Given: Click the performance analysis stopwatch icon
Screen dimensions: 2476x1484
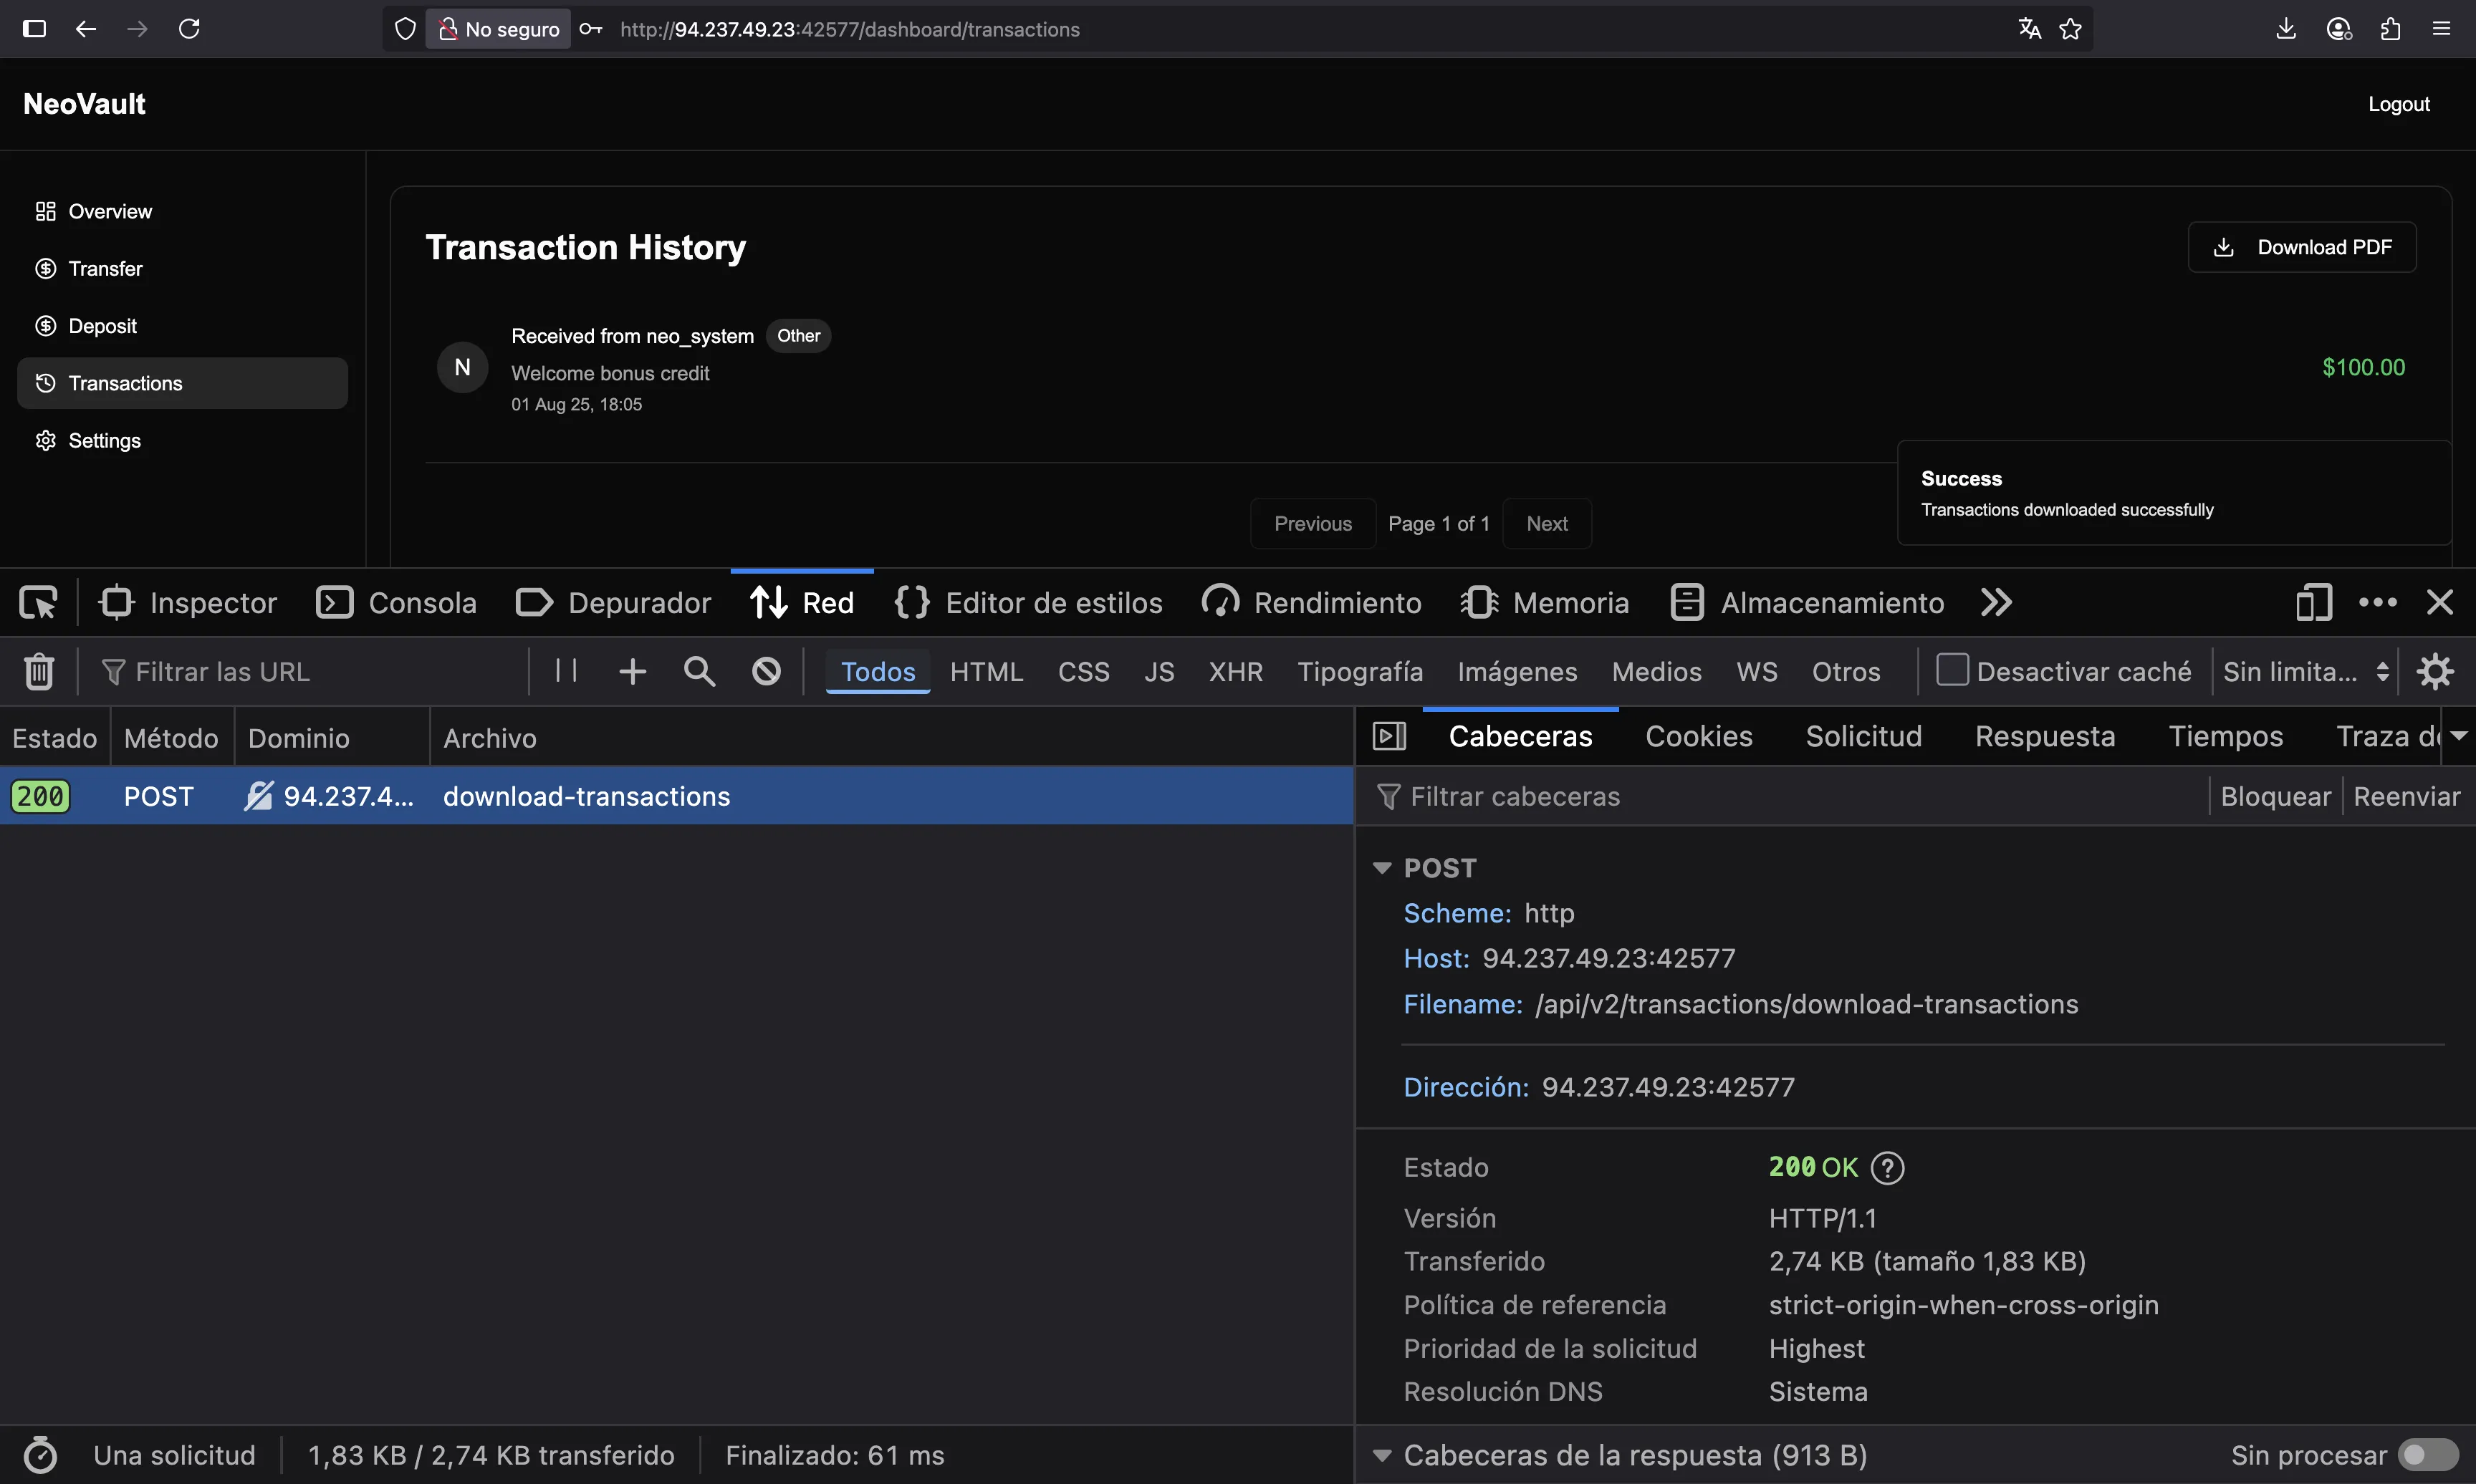Looking at the screenshot, I should pyautogui.click(x=40, y=1455).
